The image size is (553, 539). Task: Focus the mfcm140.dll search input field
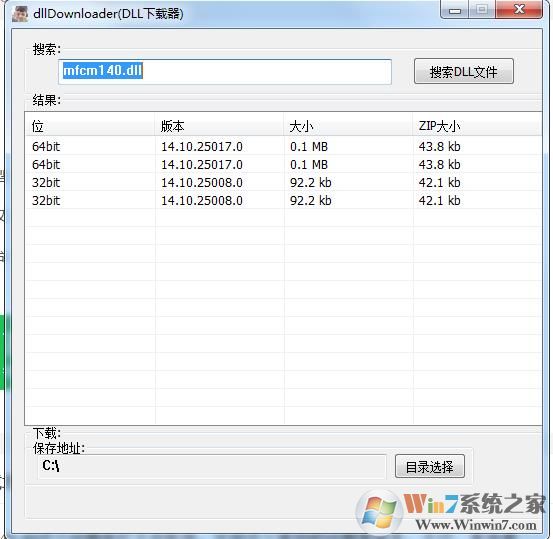pos(225,72)
